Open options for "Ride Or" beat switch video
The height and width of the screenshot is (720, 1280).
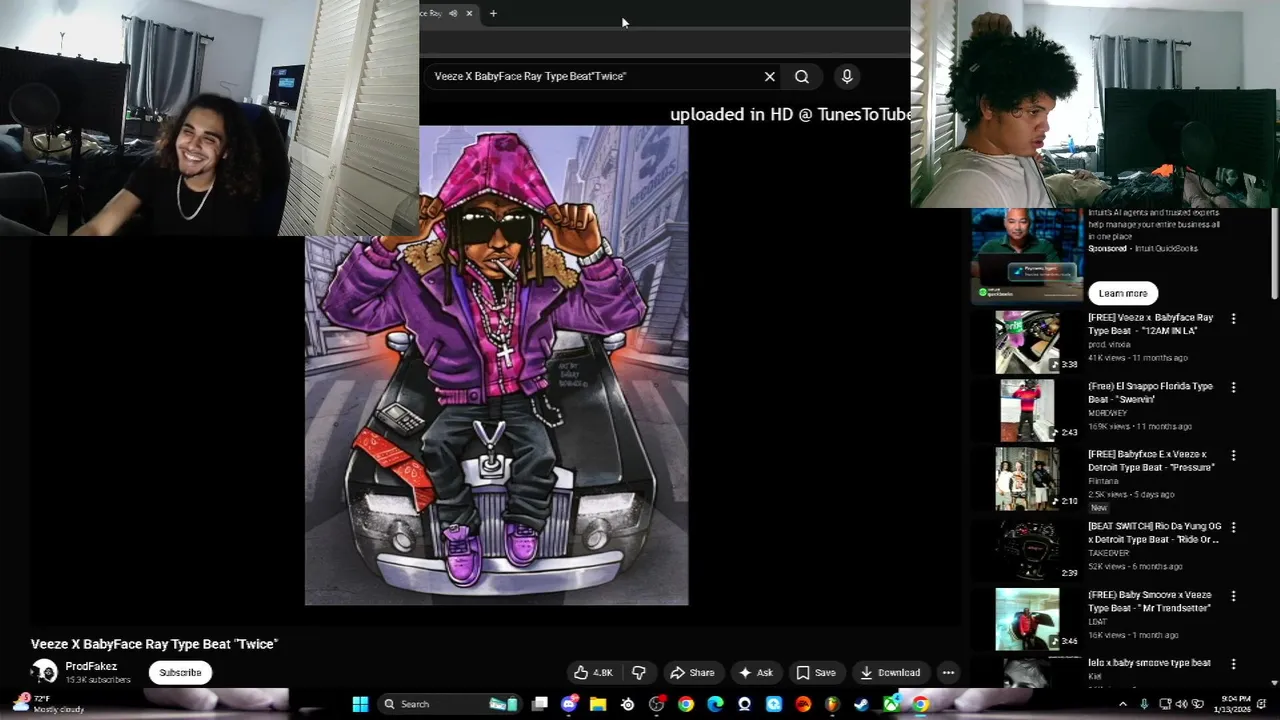click(1233, 527)
